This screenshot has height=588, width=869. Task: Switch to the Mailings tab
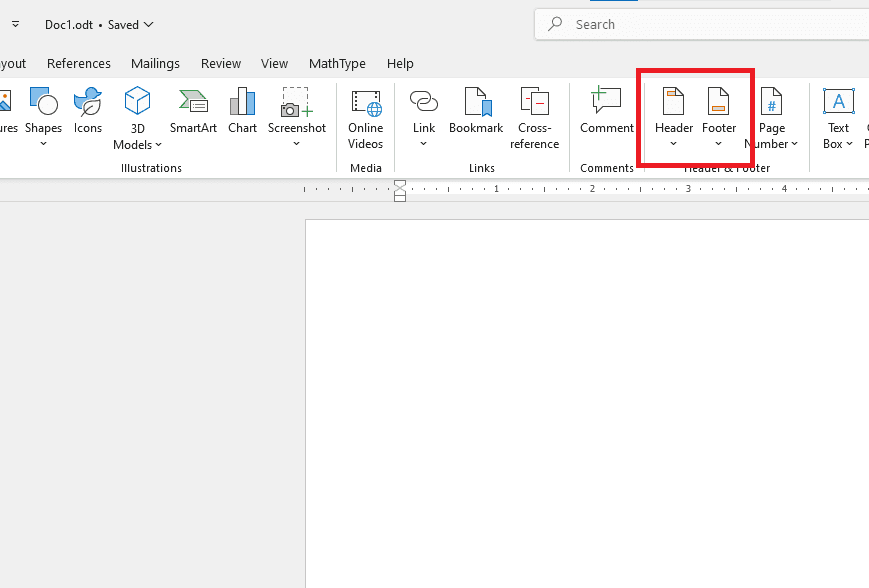[155, 64]
